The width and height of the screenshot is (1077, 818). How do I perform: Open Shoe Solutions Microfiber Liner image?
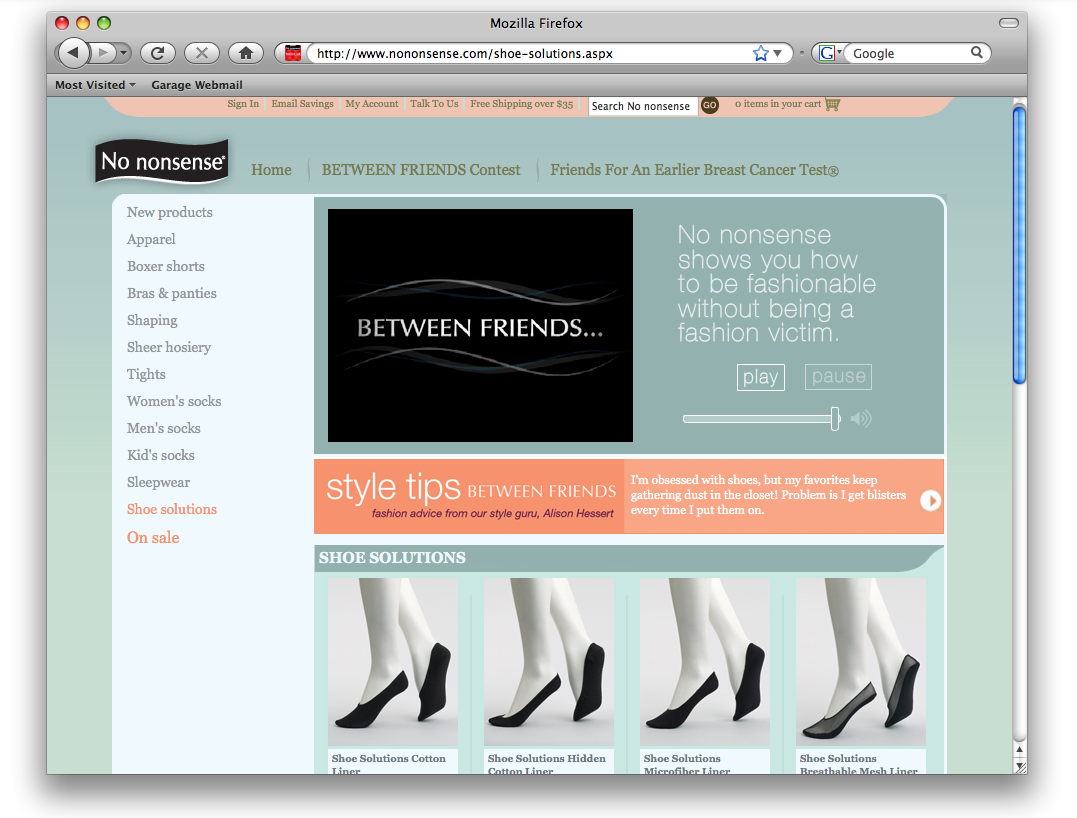[x=705, y=662]
